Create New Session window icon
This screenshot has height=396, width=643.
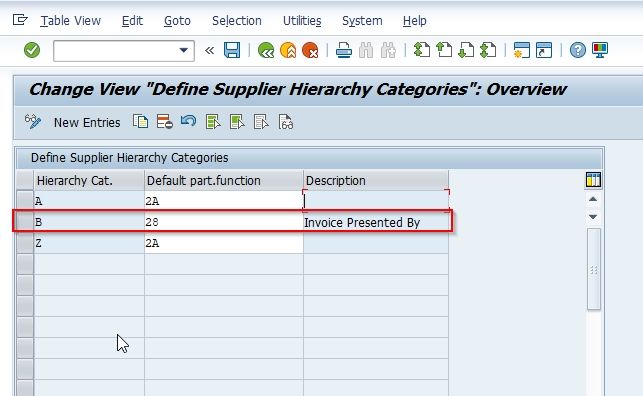[522, 50]
